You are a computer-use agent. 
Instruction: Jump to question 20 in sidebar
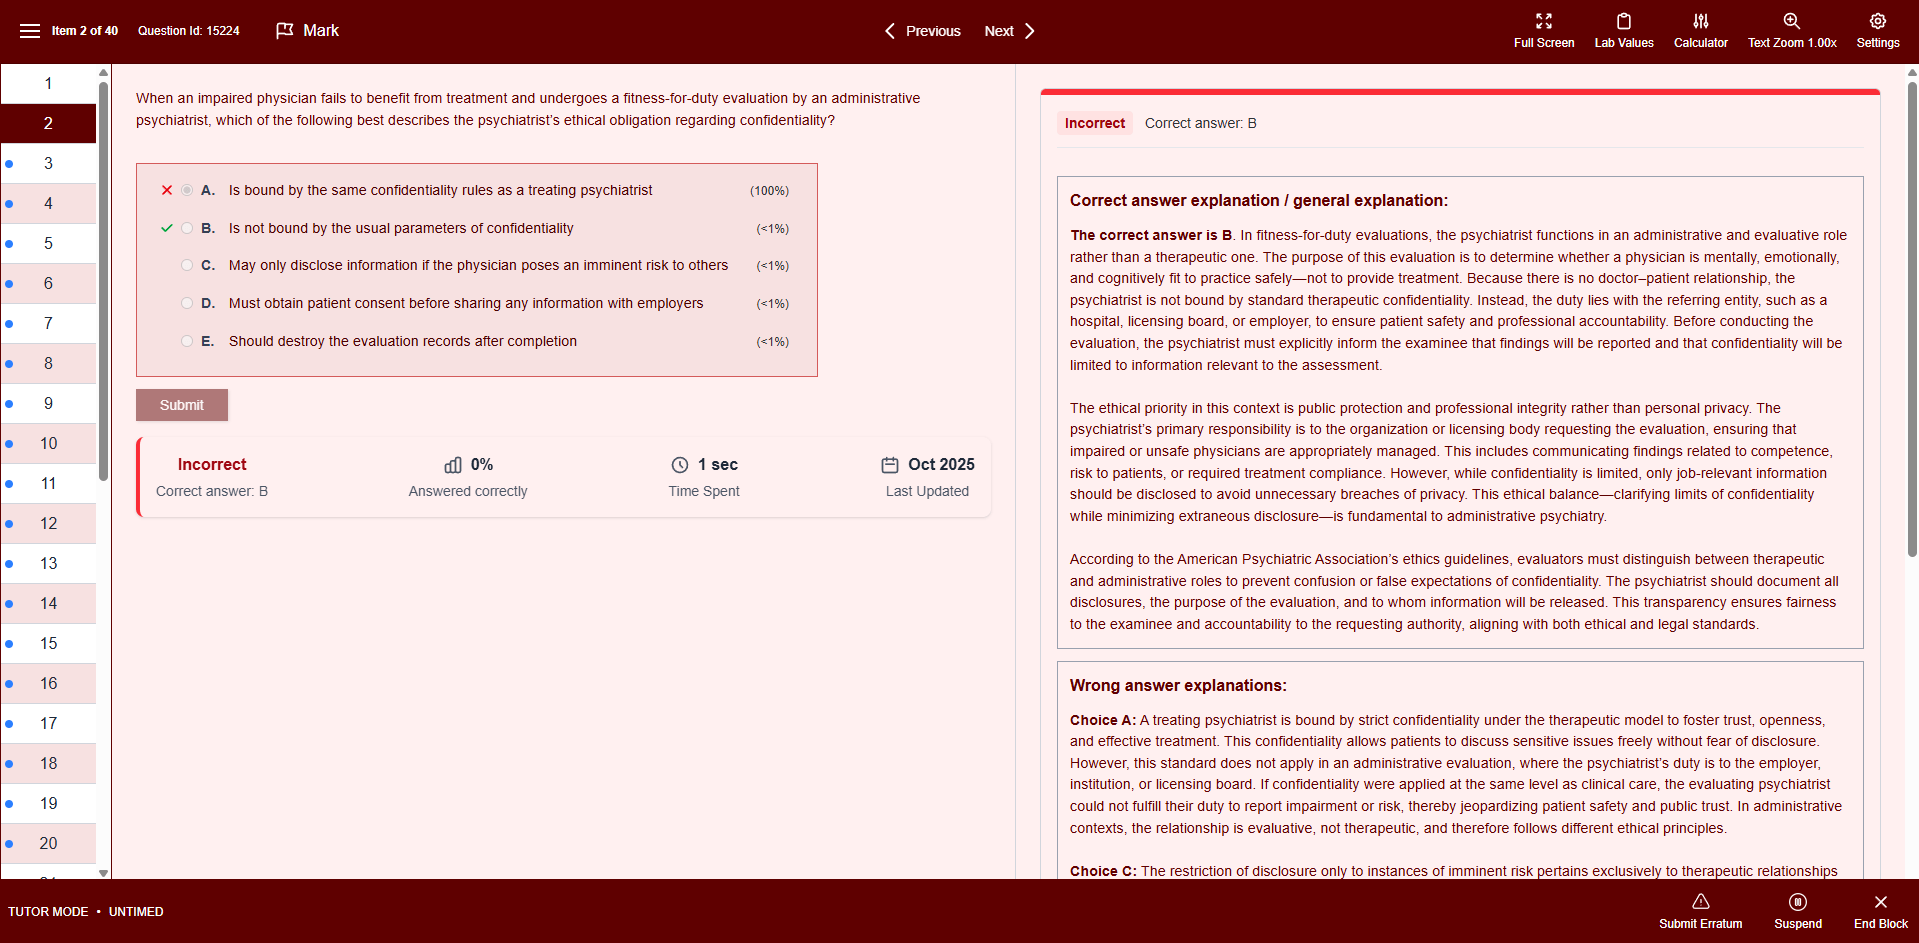point(48,844)
